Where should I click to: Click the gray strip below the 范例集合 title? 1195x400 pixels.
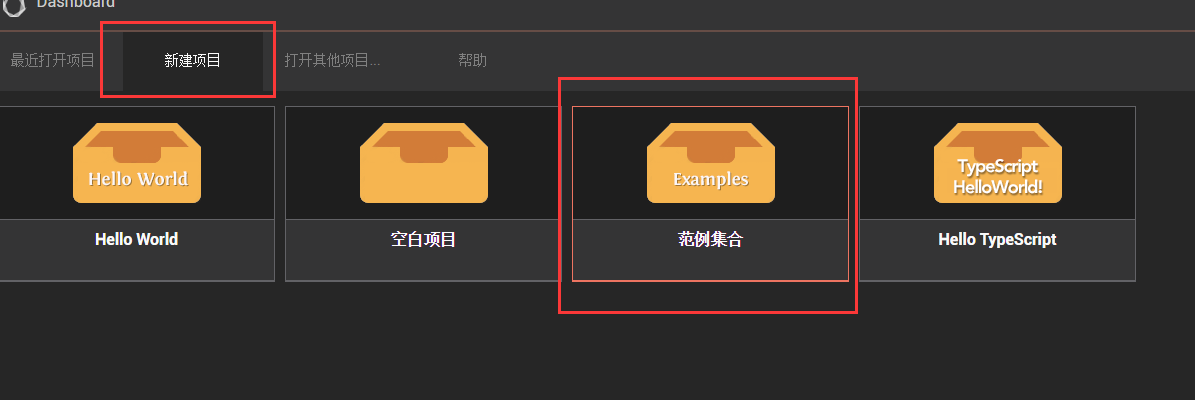[x=710, y=265]
